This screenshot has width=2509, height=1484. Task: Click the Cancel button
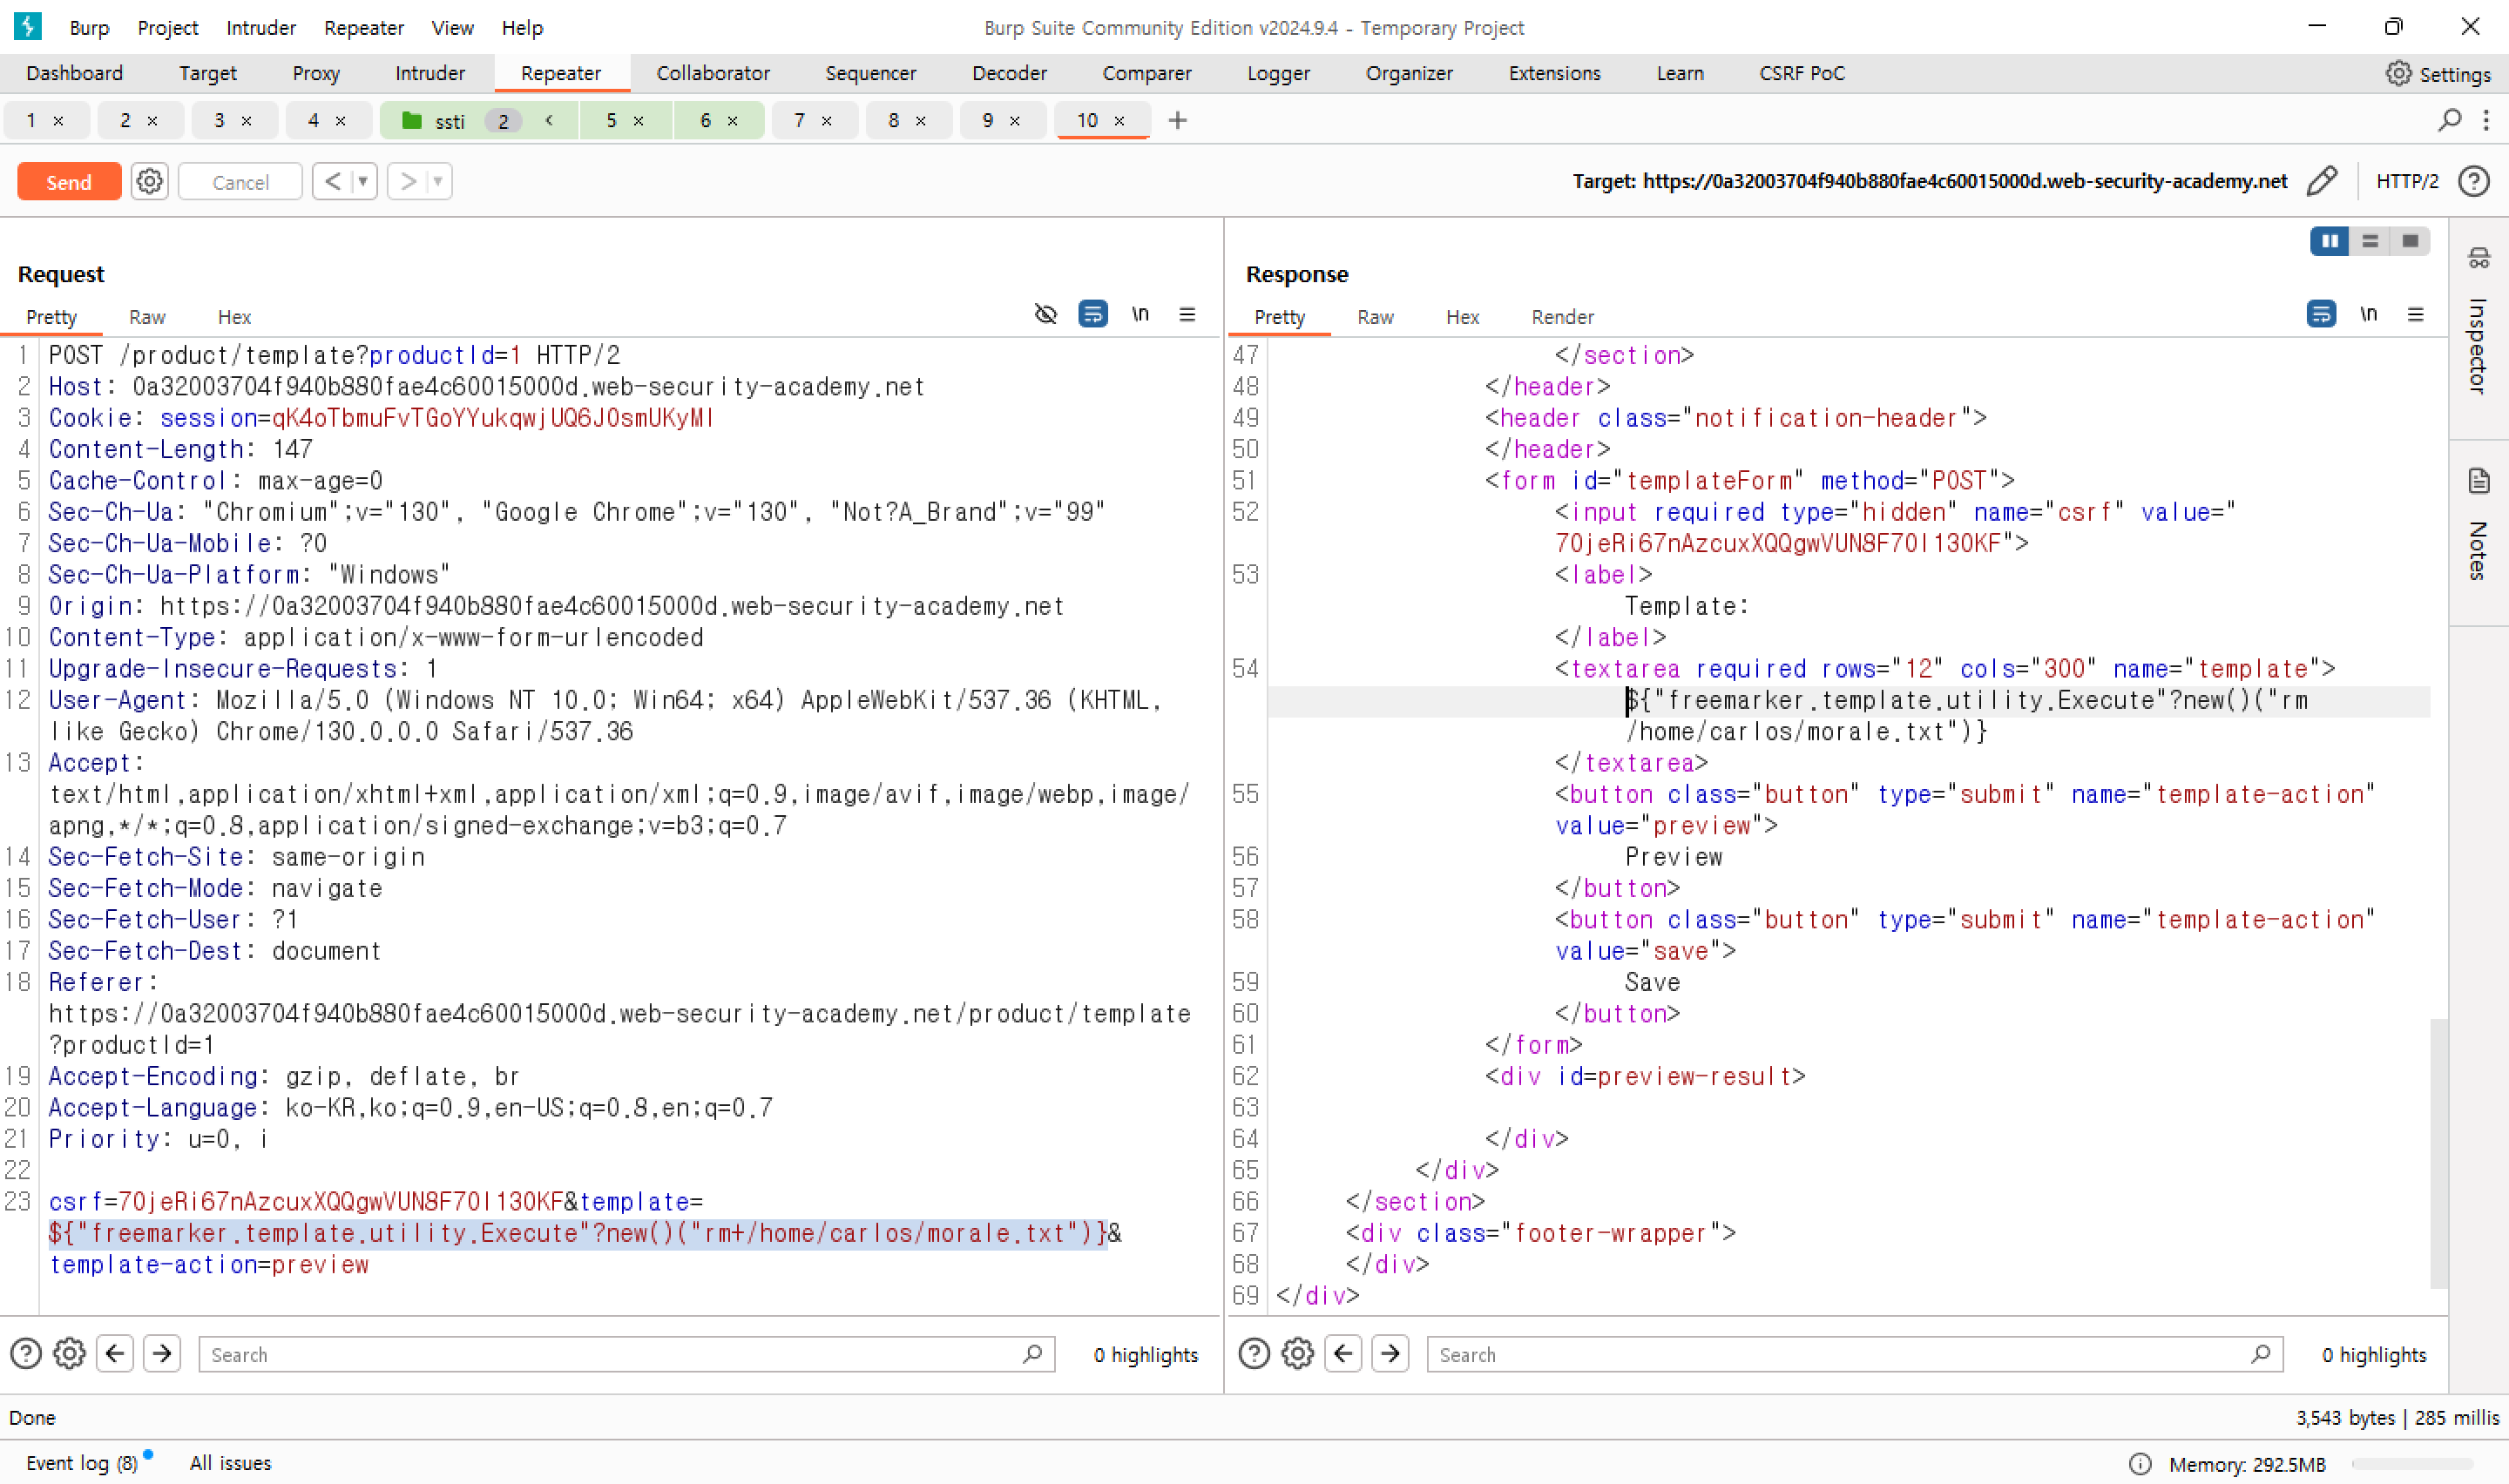[240, 182]
